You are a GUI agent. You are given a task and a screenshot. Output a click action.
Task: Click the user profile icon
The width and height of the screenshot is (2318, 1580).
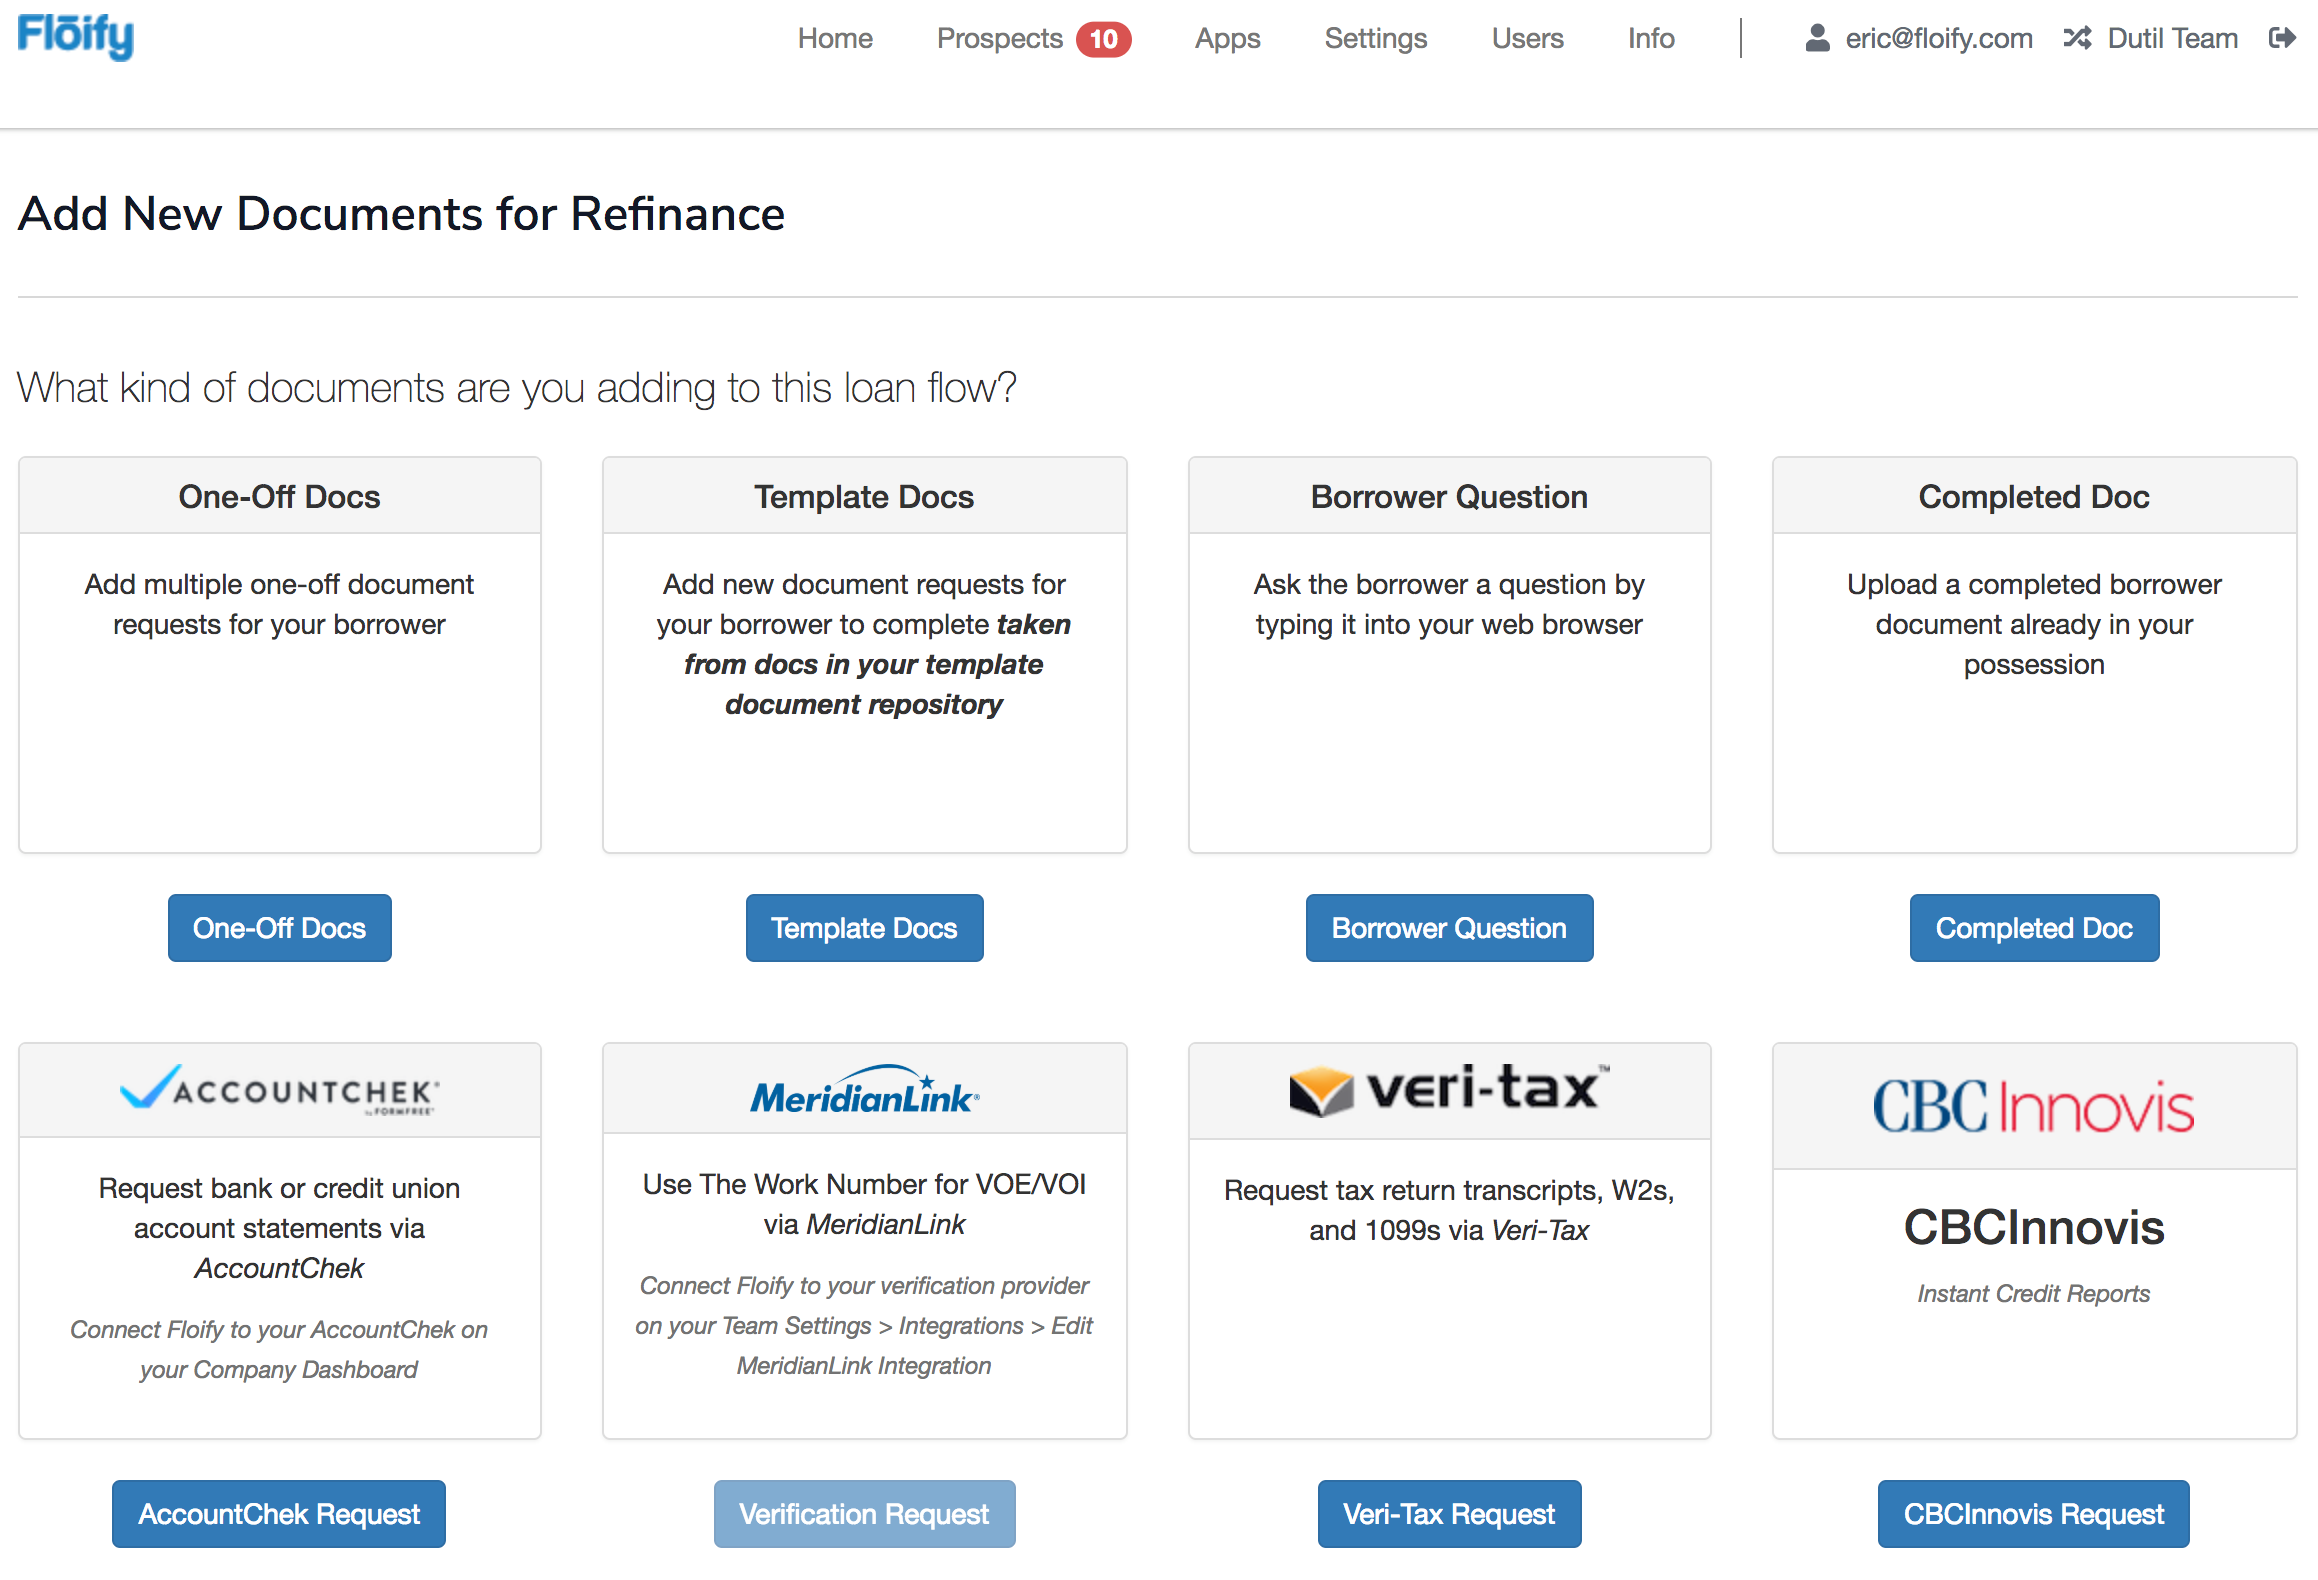(1817, 38)
